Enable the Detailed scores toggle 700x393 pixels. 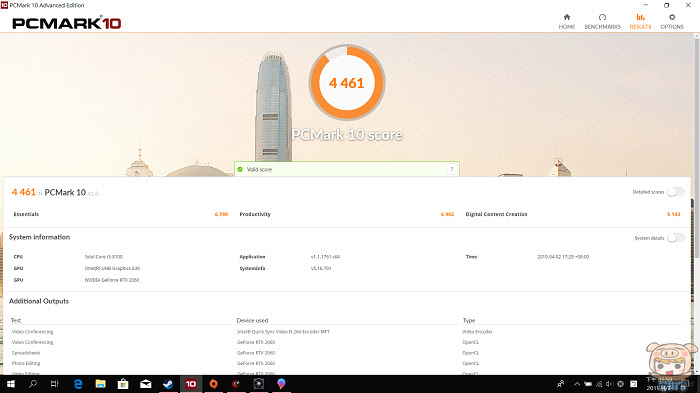(675, 192)
